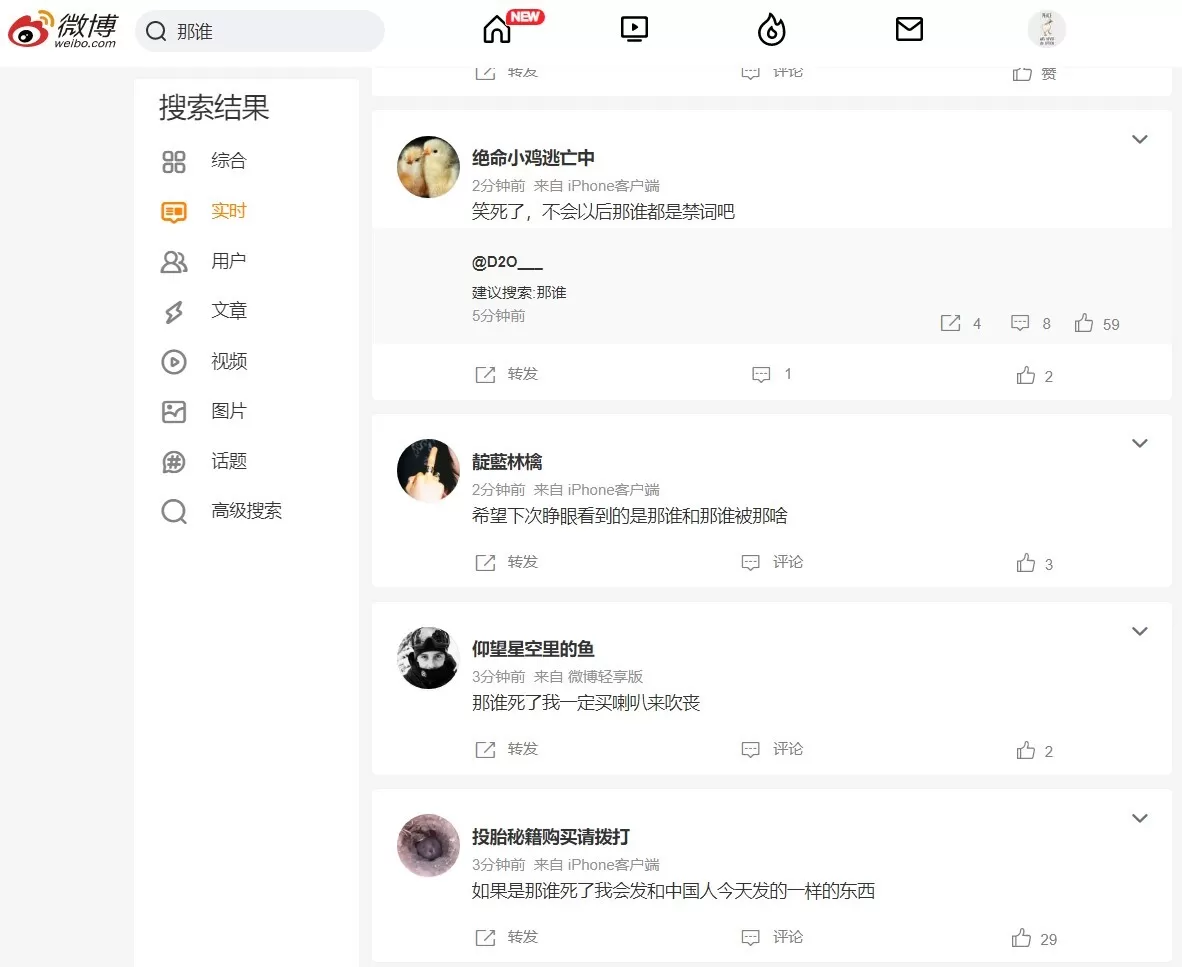Click the search box containing 那谁
Screen dimensions: 1182x967
(x=260, y=31)
